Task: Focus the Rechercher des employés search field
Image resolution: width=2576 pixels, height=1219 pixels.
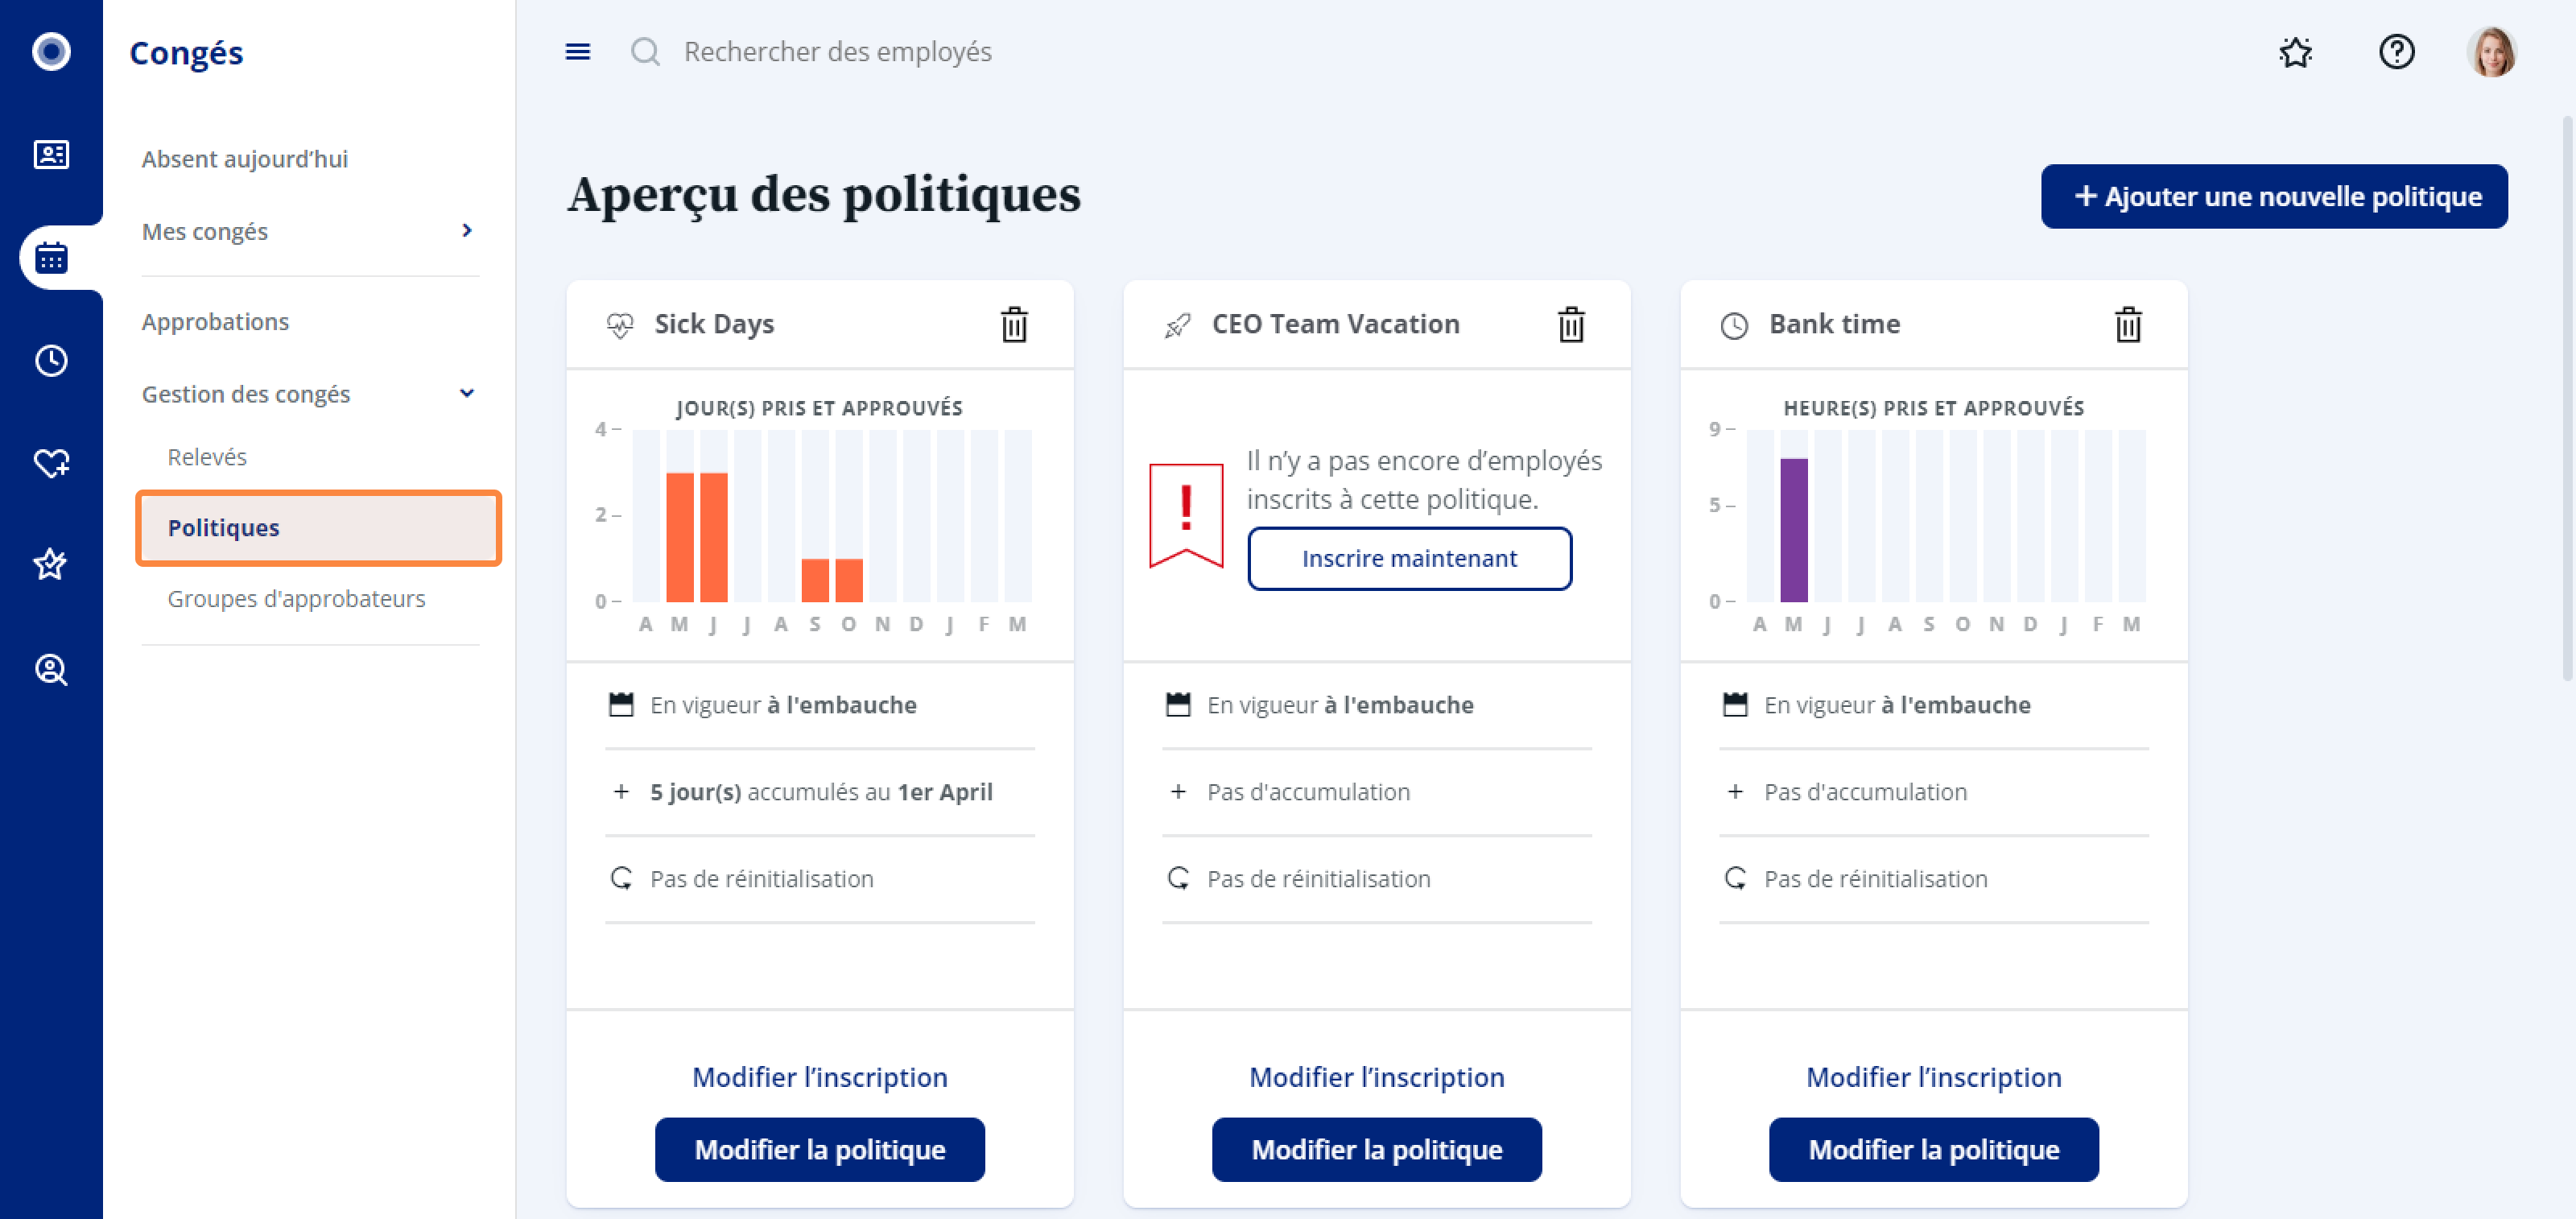Action: click(837, 52)
